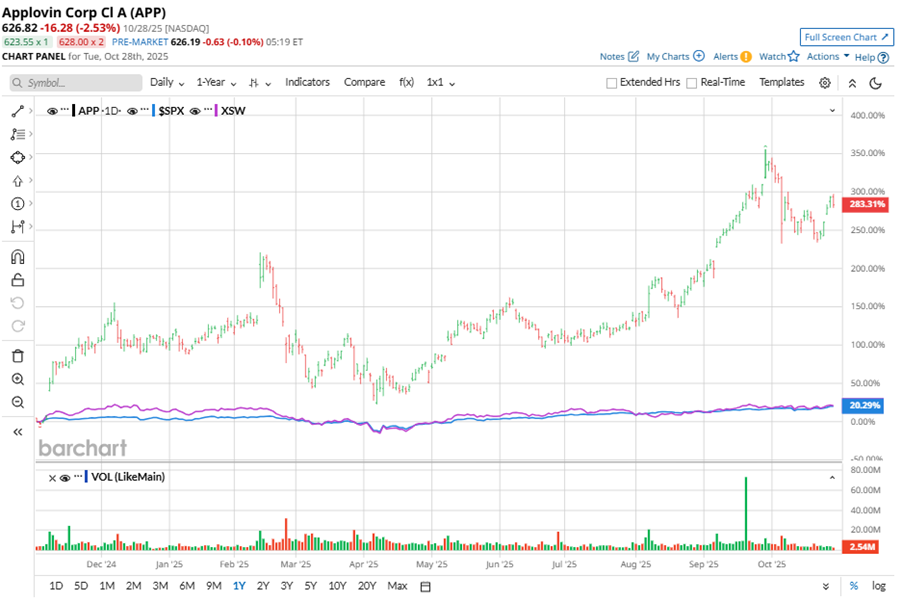Collapse the left drawing toolbar
Viewport: 902px width, 602px height.
point(18,432)
